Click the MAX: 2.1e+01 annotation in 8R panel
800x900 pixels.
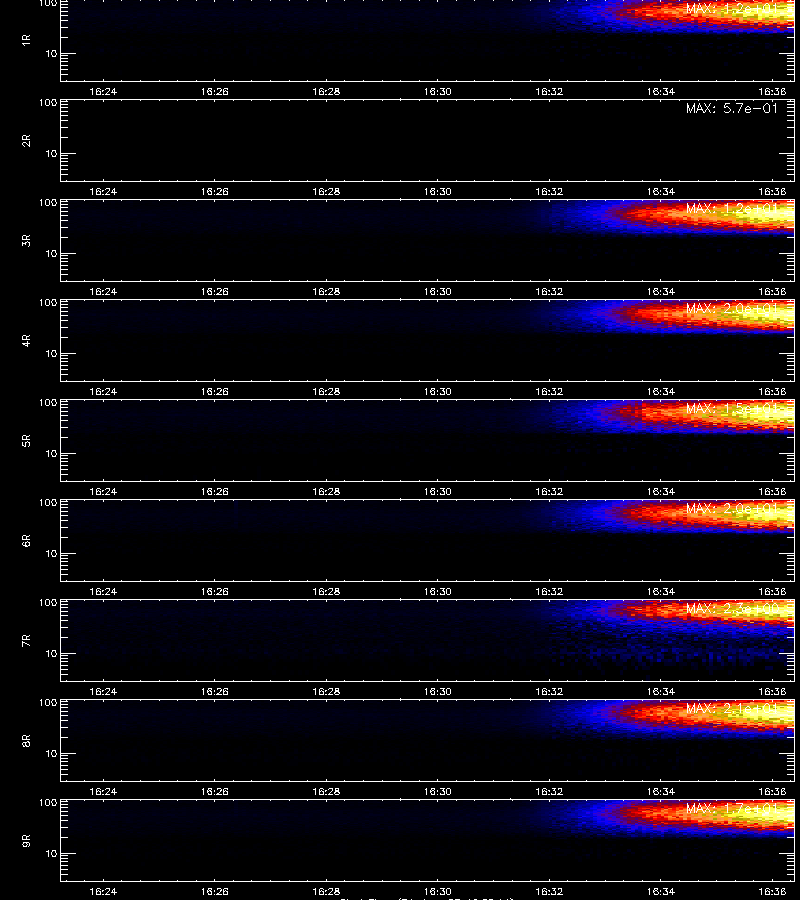point(732,708)
